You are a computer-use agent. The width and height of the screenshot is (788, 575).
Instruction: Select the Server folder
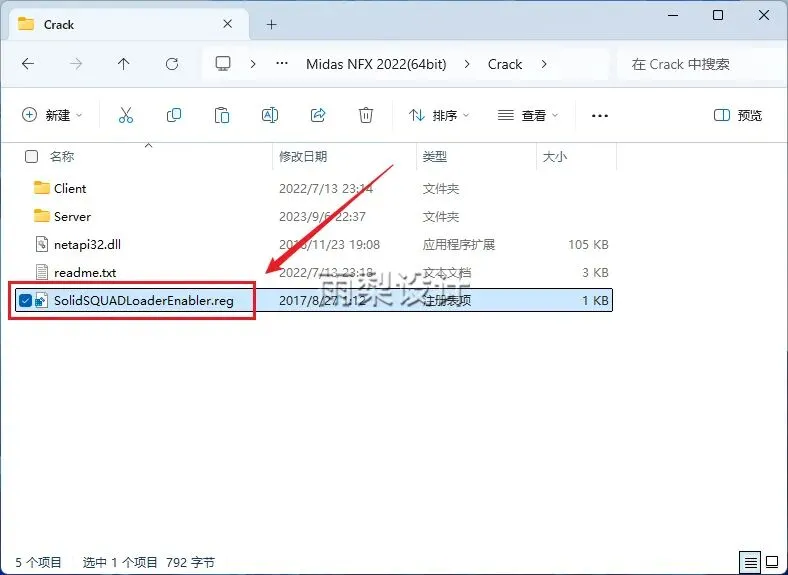(x=72, y=216)
